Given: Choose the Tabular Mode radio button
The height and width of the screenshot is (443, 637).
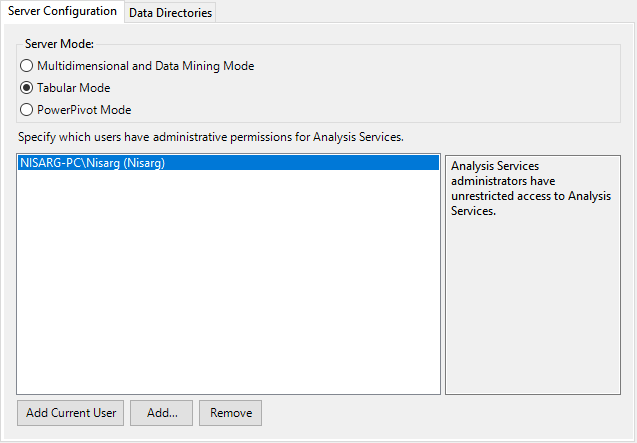Looking at the screenshot, I should pos(27,88).
